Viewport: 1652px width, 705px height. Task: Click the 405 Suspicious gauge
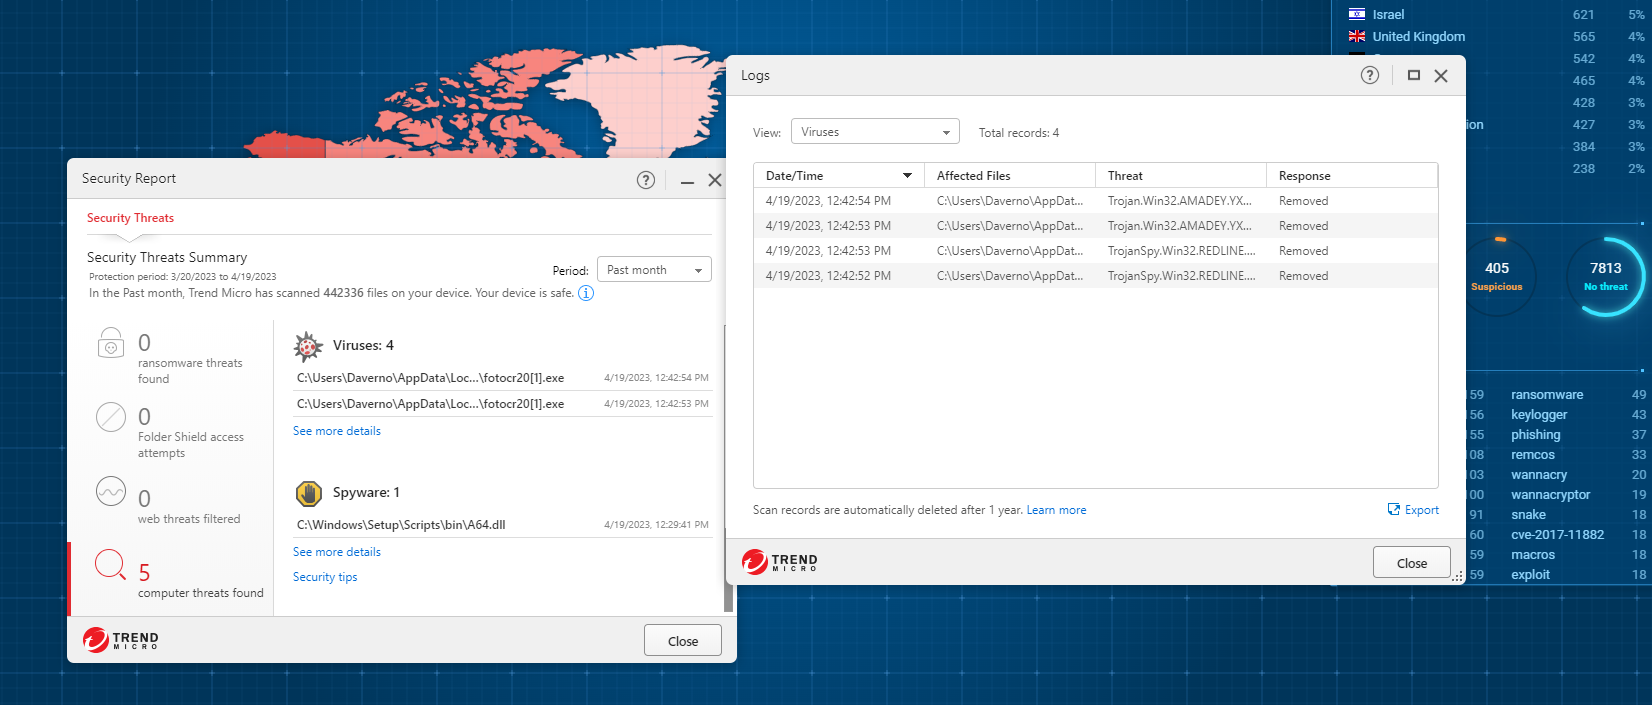coord(1497,276)
